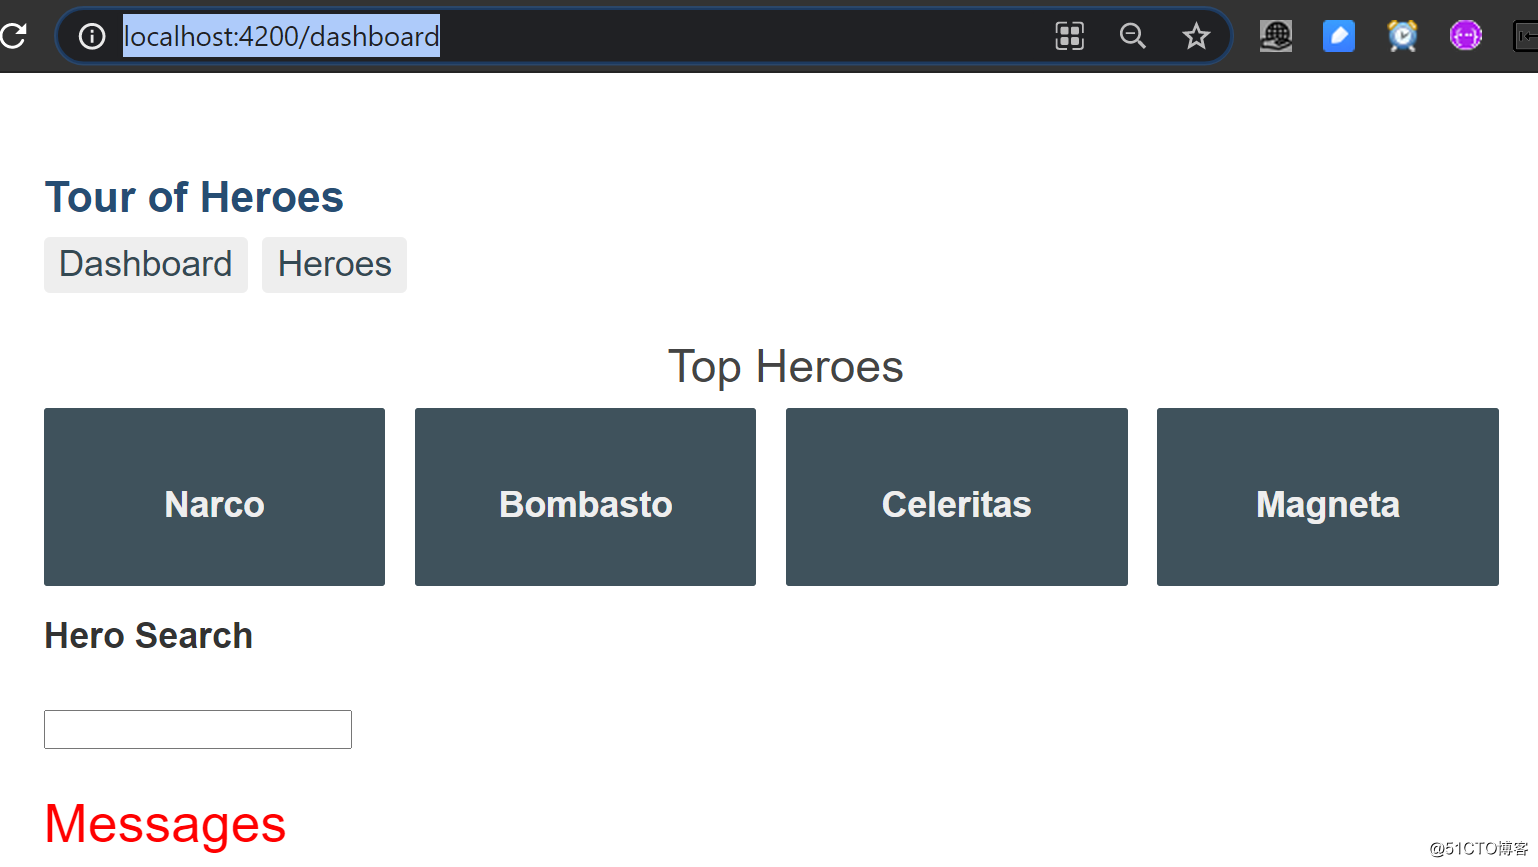This screenshot has height=867, width=1538.
Task: Focus the Hero Search input box
Action: tap(198, 729)
